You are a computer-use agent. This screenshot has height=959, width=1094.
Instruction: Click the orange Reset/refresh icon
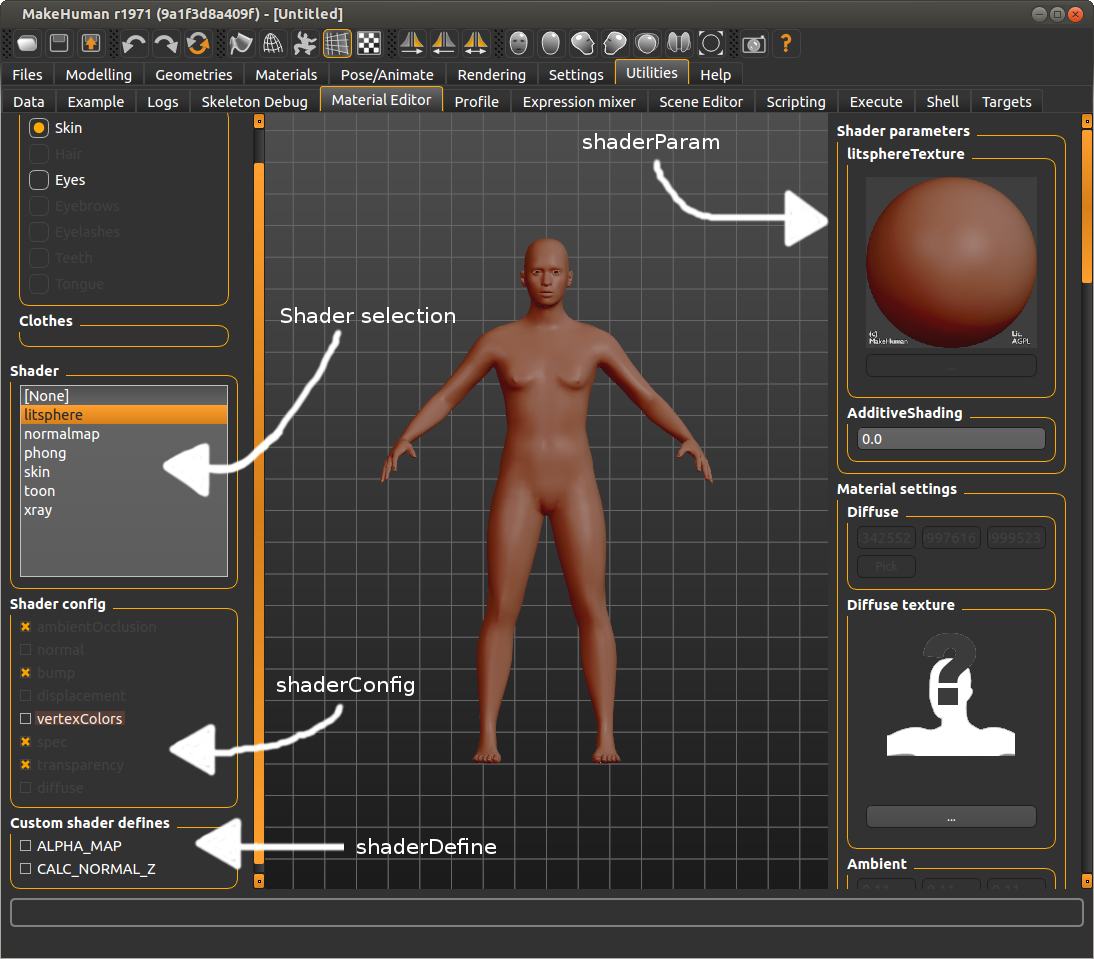198,44
